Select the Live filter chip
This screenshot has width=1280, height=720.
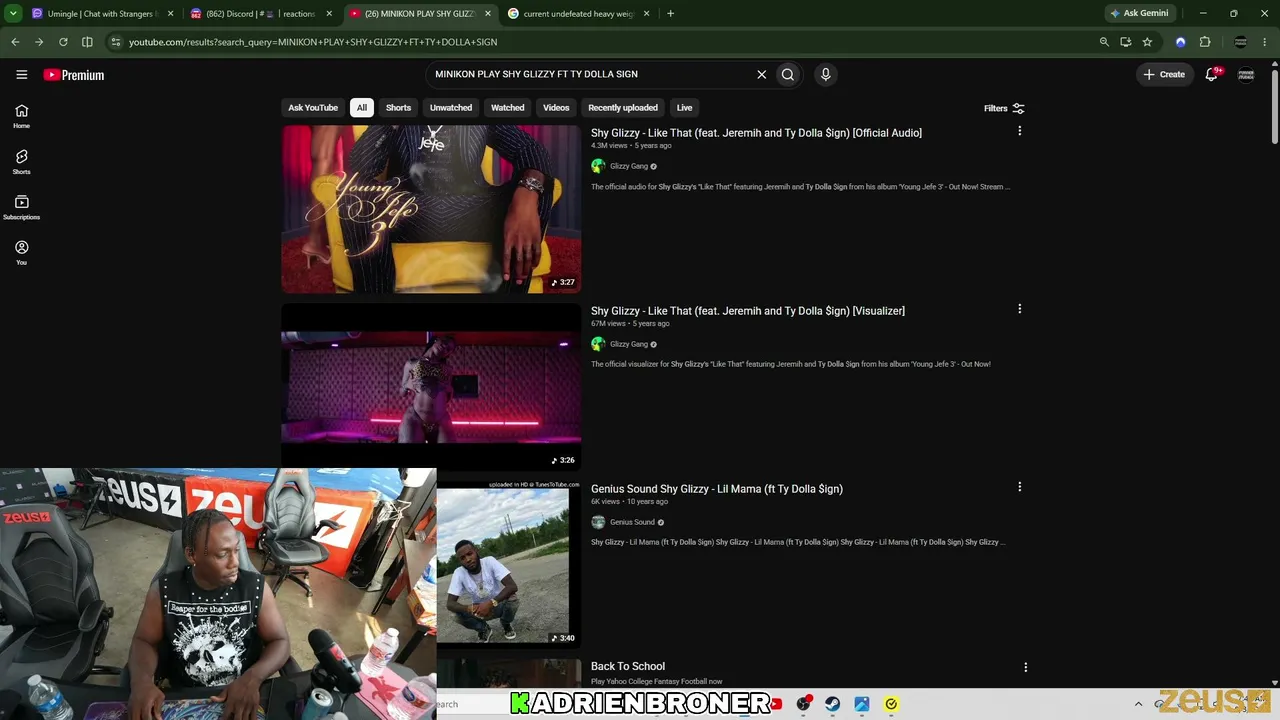pos(684,108)
